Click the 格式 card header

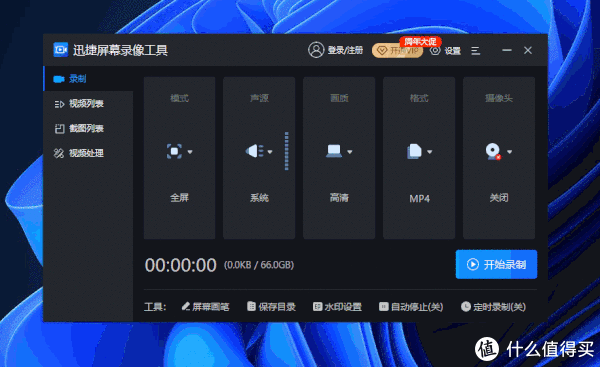pos(419,98)
